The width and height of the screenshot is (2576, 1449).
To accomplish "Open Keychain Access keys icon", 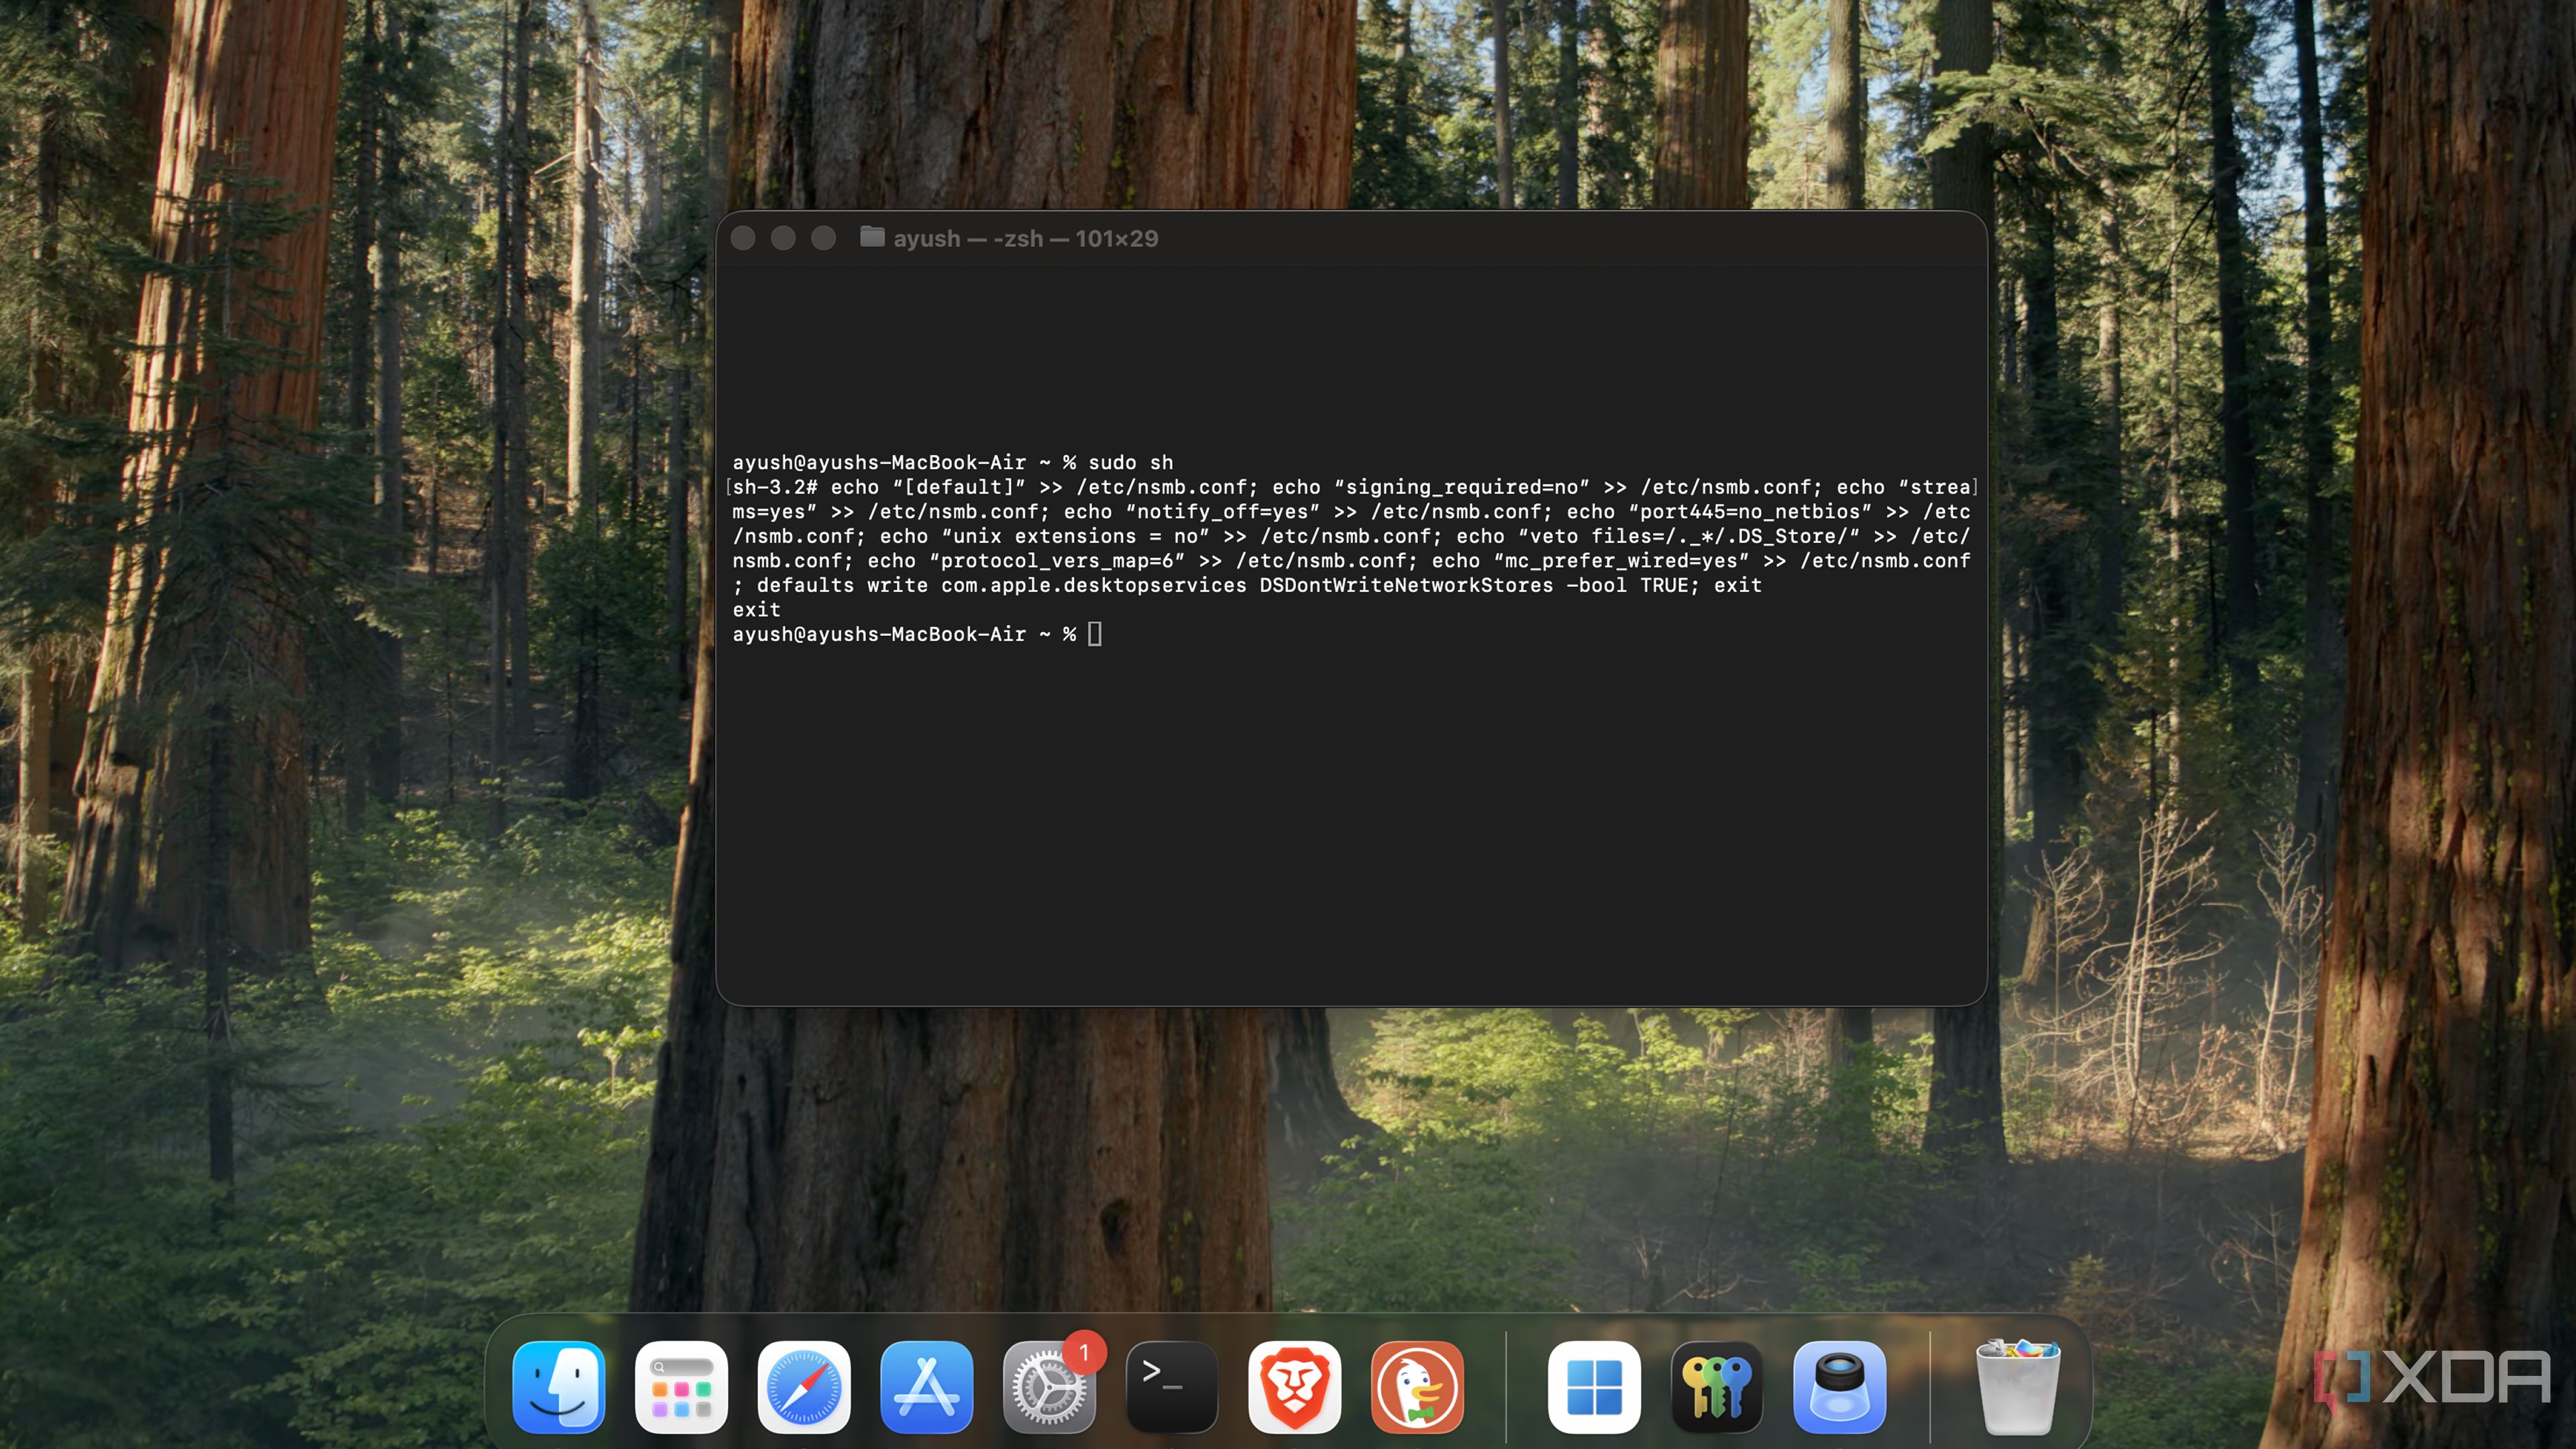I will (1717, 1387).
